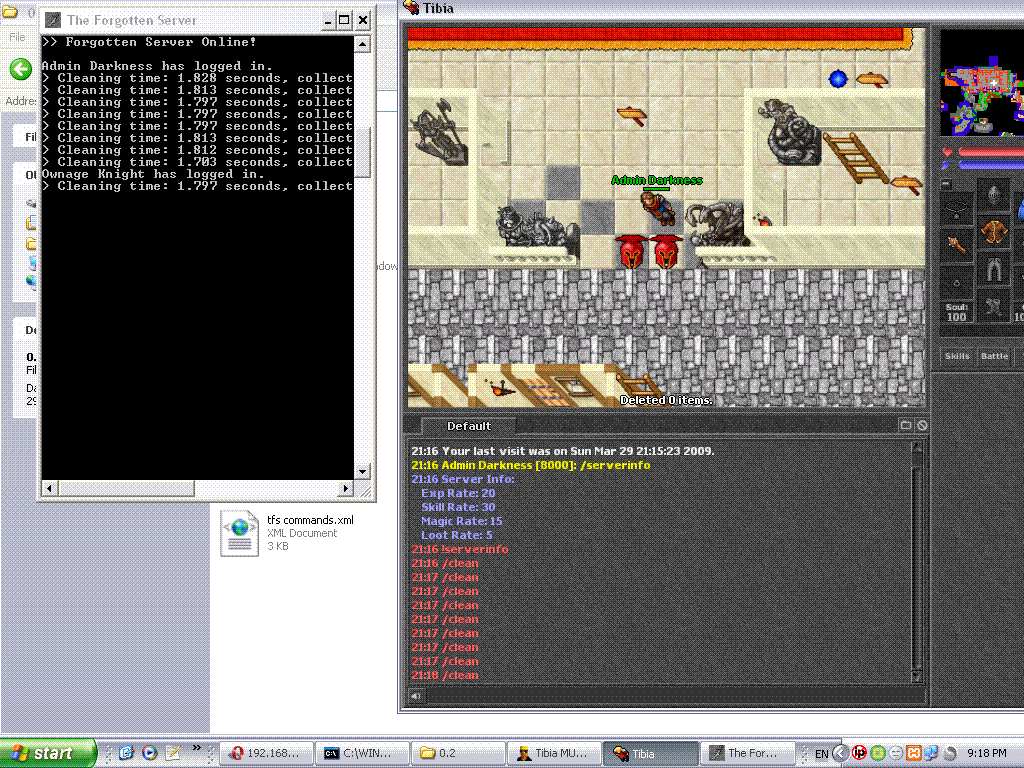The width and height of the screenshot is (1024, 768).
Task: Click the console vertical scrollbar down arrow
Action: tap(362, 472)
